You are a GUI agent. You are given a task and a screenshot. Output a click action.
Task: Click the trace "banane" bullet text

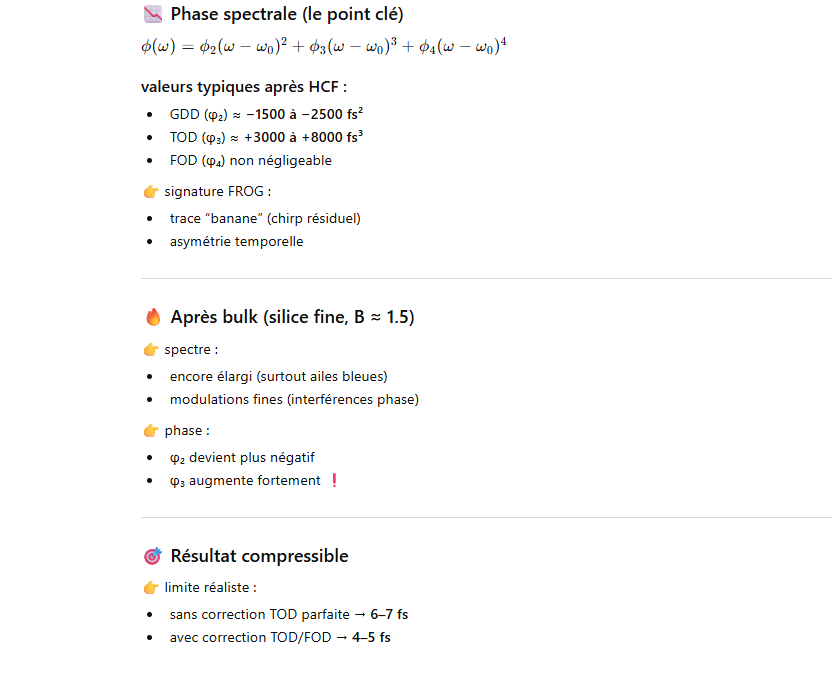tap(265, 218)
